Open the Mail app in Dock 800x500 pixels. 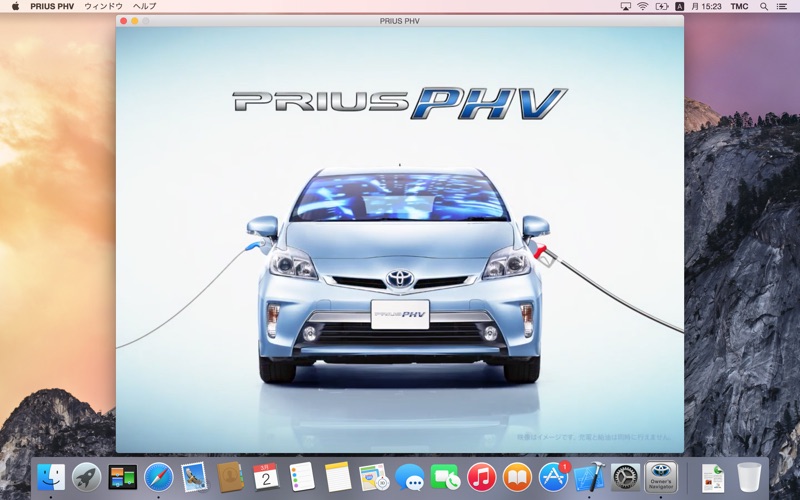(194, 478)
